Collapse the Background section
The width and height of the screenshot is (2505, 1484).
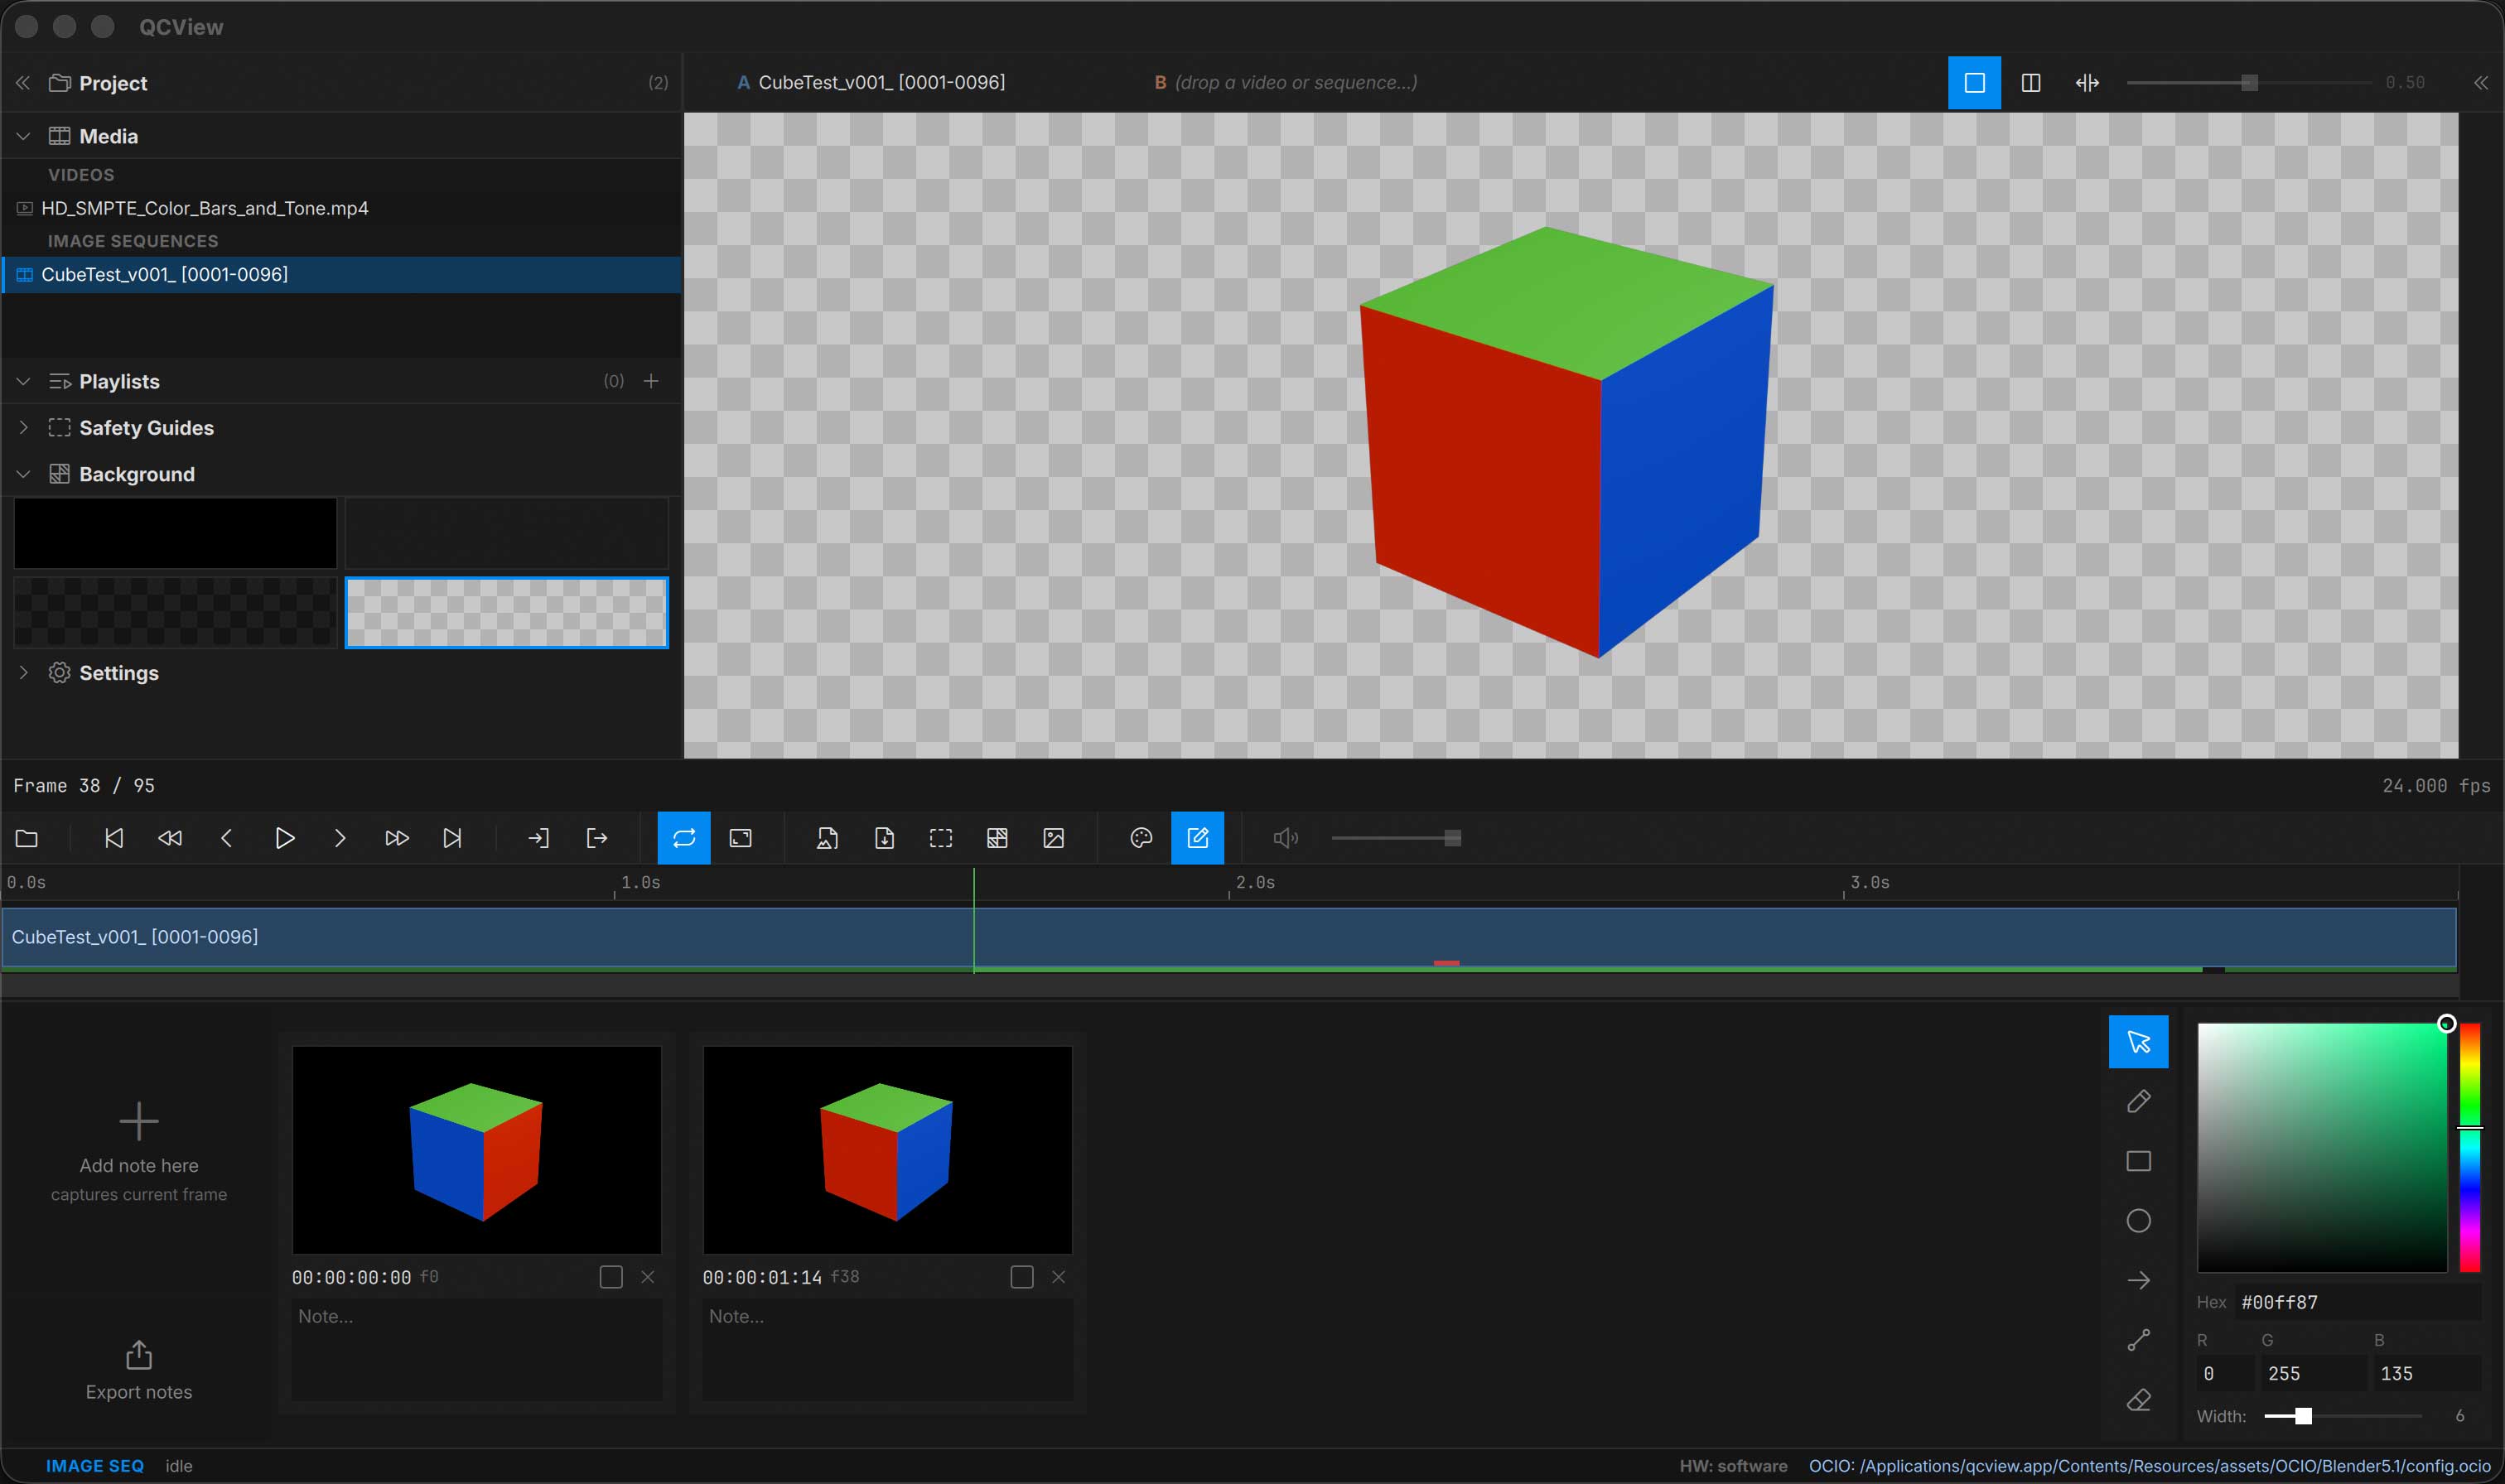point(23,474)
